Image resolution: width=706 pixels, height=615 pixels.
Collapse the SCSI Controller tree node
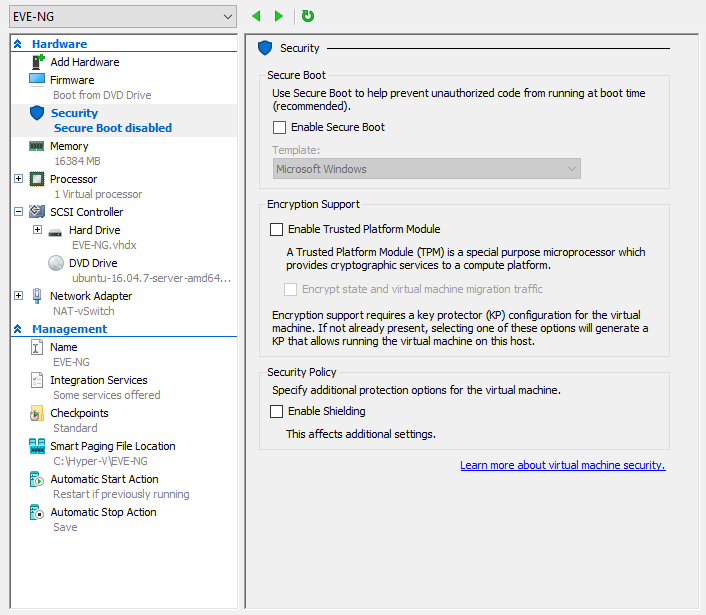point(19,212)
